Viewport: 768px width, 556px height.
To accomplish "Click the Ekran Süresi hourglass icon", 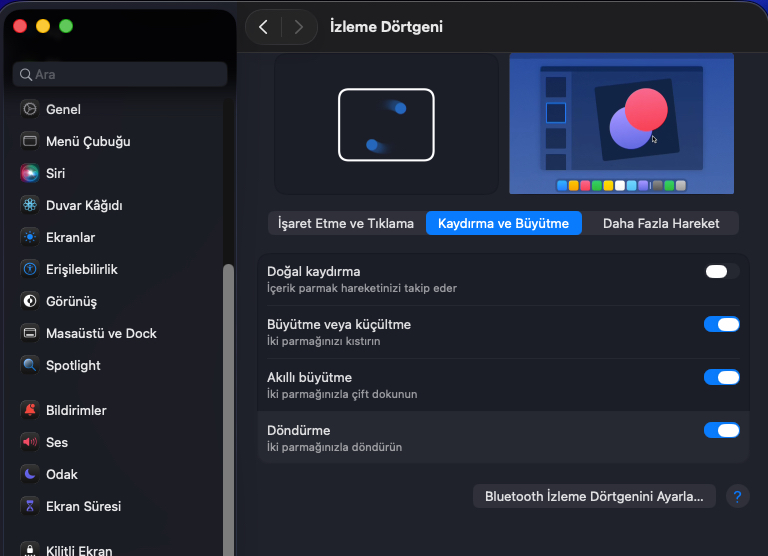I will [30, 506].
